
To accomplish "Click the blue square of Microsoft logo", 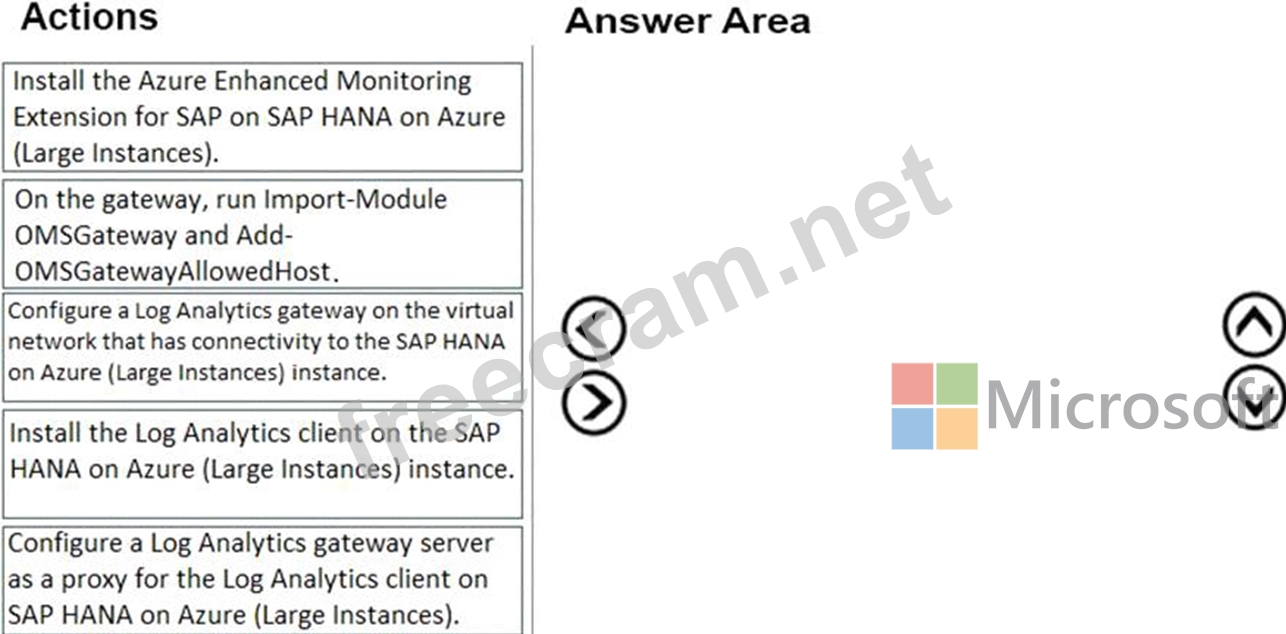I will 912,428.
